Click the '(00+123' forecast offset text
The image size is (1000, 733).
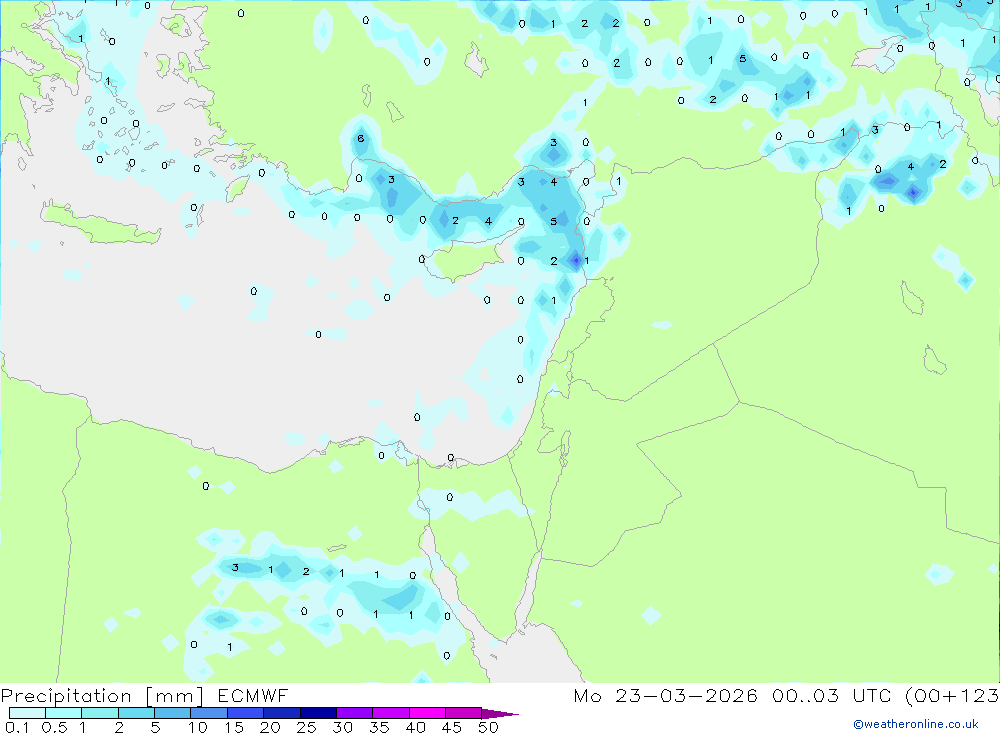tap(952, 695)
